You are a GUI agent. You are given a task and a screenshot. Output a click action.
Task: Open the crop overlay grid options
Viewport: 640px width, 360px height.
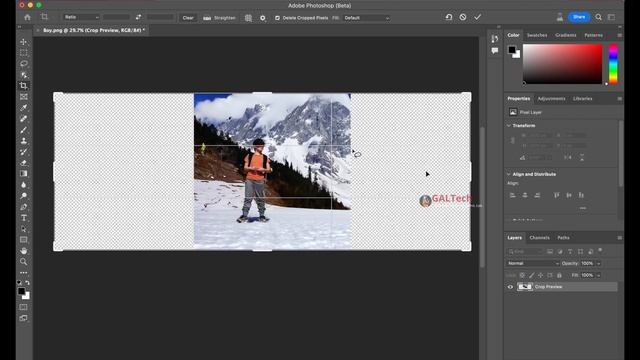(x=248, y=18)
